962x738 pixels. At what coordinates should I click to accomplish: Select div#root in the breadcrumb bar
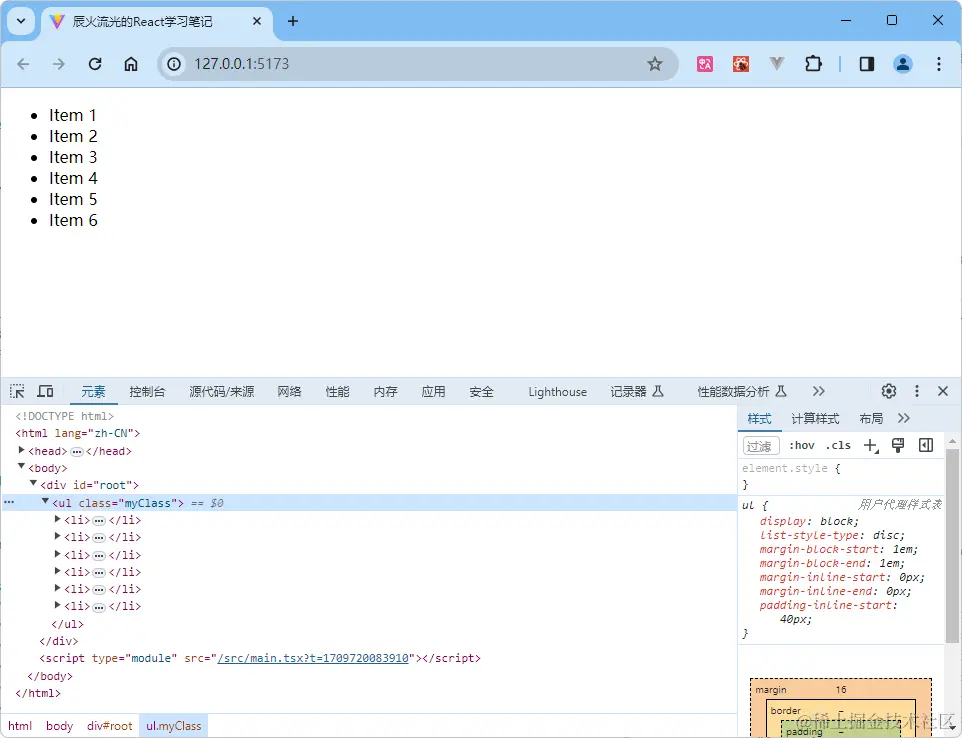click(x=110, y=726)
